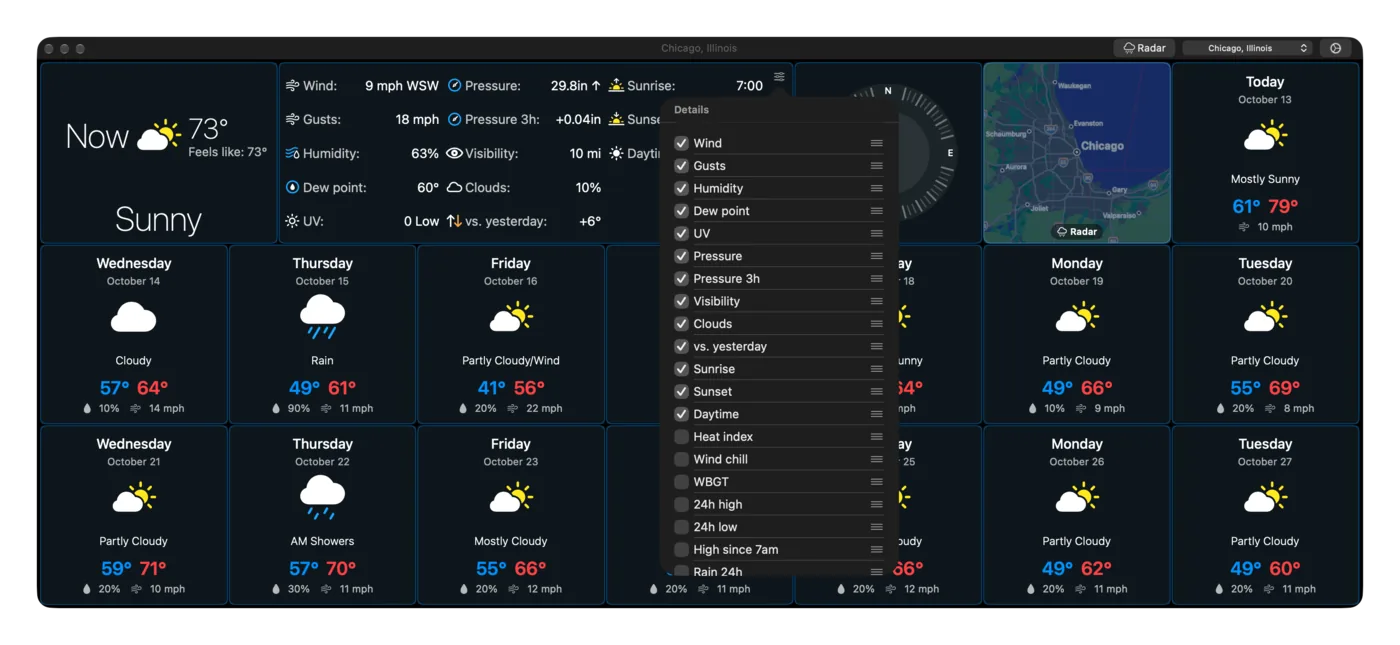The height and width of the screenshot is (645, 1400).
Task: Click the 7:00 sunrise time value
Action: 749,86
